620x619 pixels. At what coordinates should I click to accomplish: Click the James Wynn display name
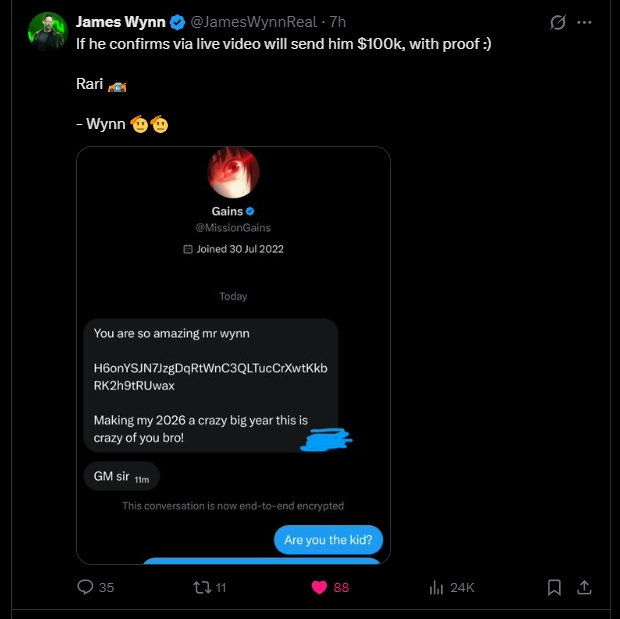[121, 22]
